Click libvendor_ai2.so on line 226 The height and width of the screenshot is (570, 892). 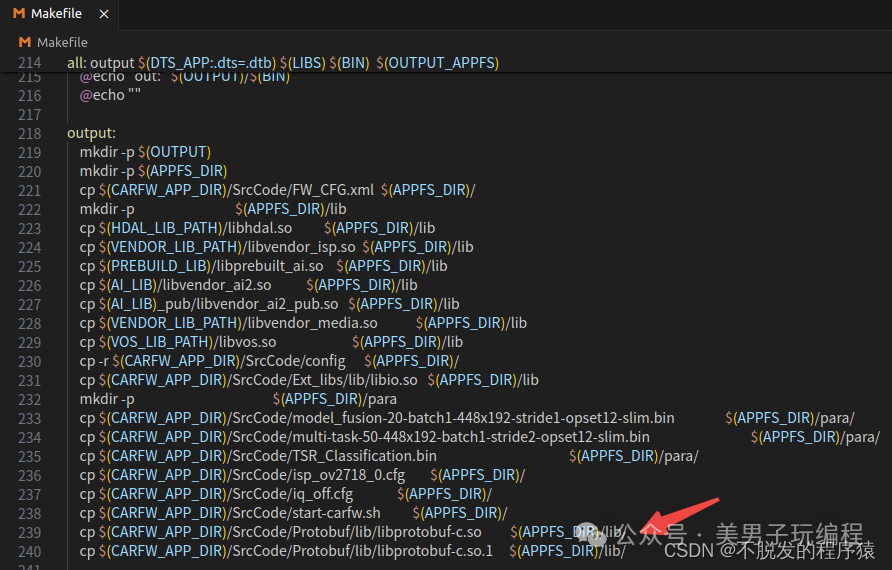click(217, 285)
